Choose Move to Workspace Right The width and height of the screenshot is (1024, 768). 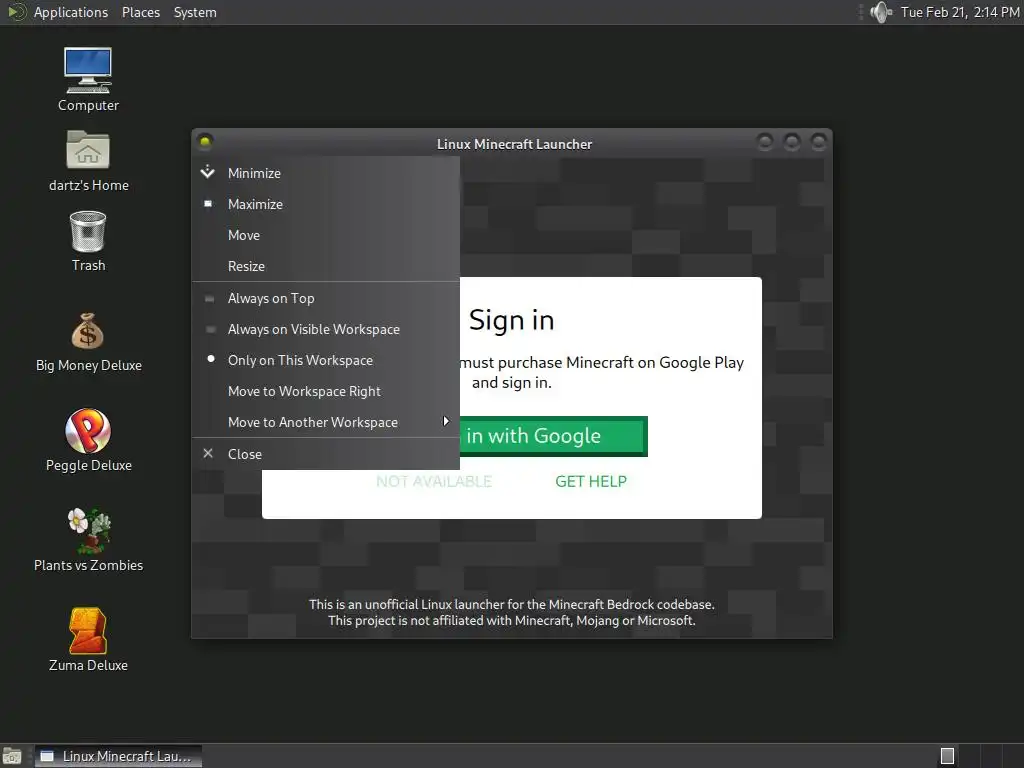pyautogui.click(x=326, y=391)
